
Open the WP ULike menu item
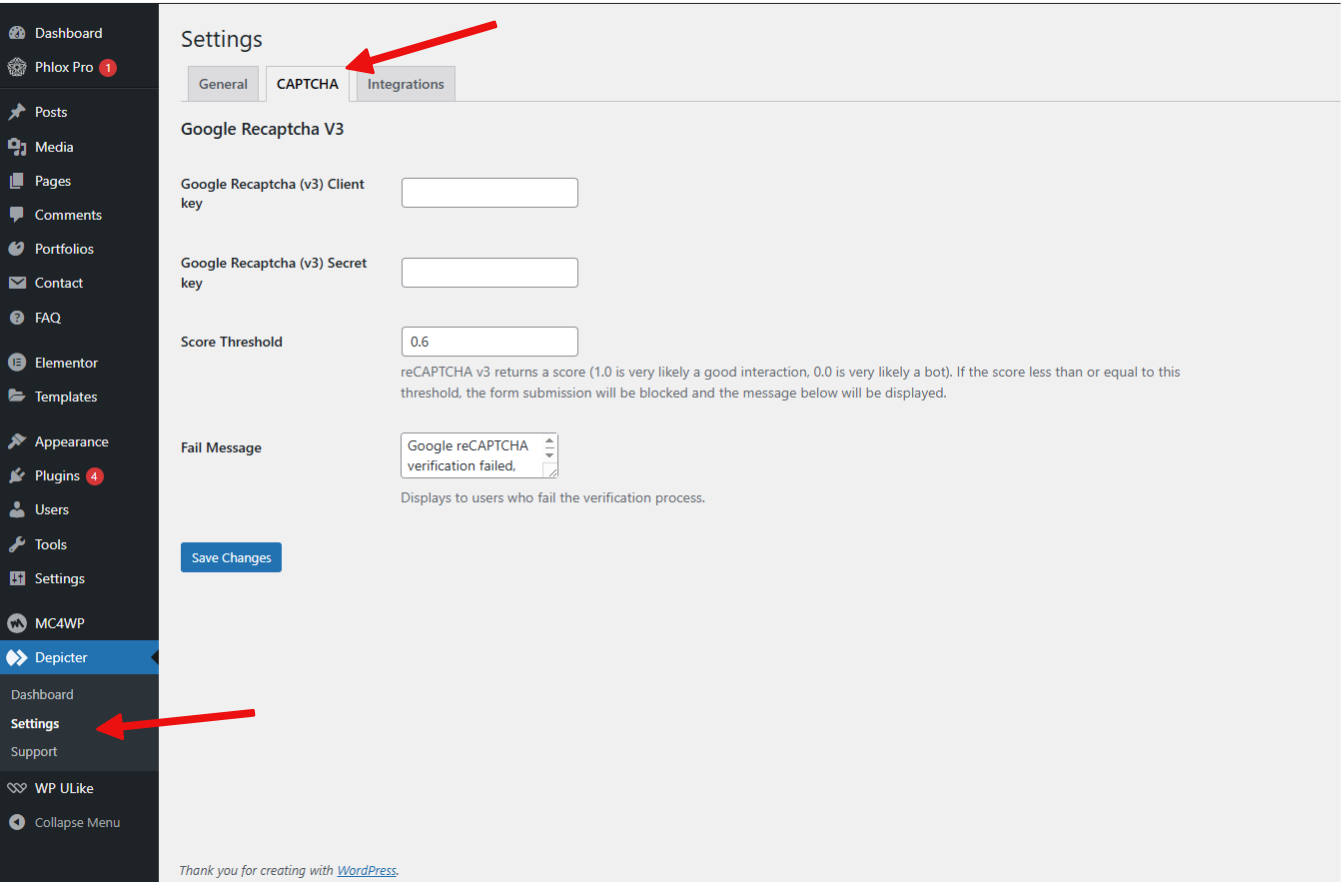pos(64,788)
